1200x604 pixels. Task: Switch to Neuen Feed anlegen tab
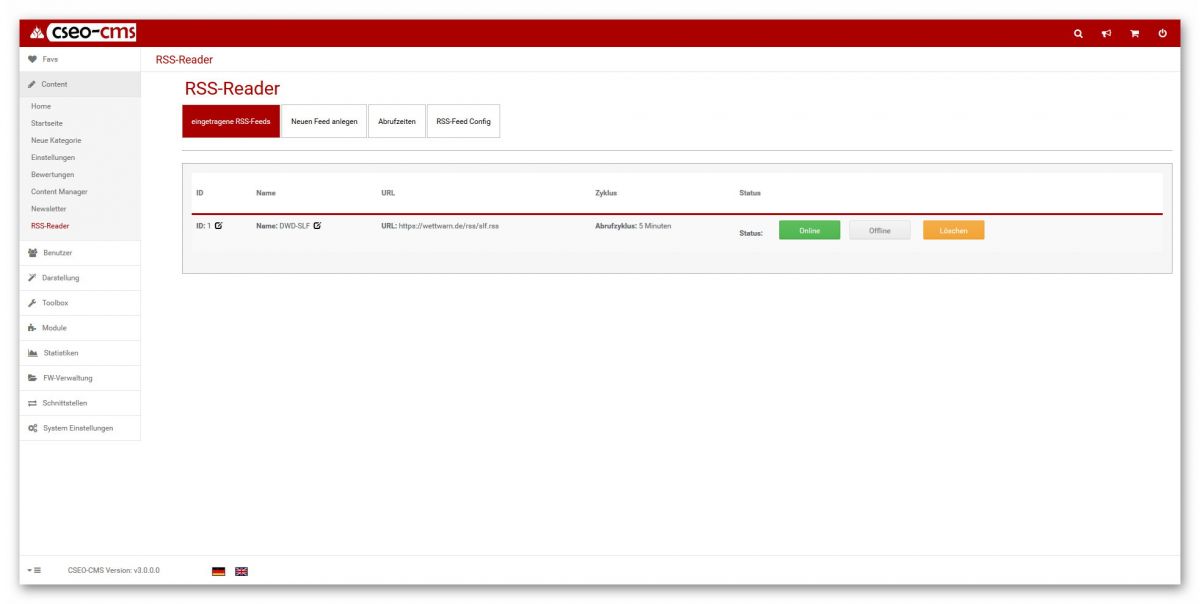point(324,121)
